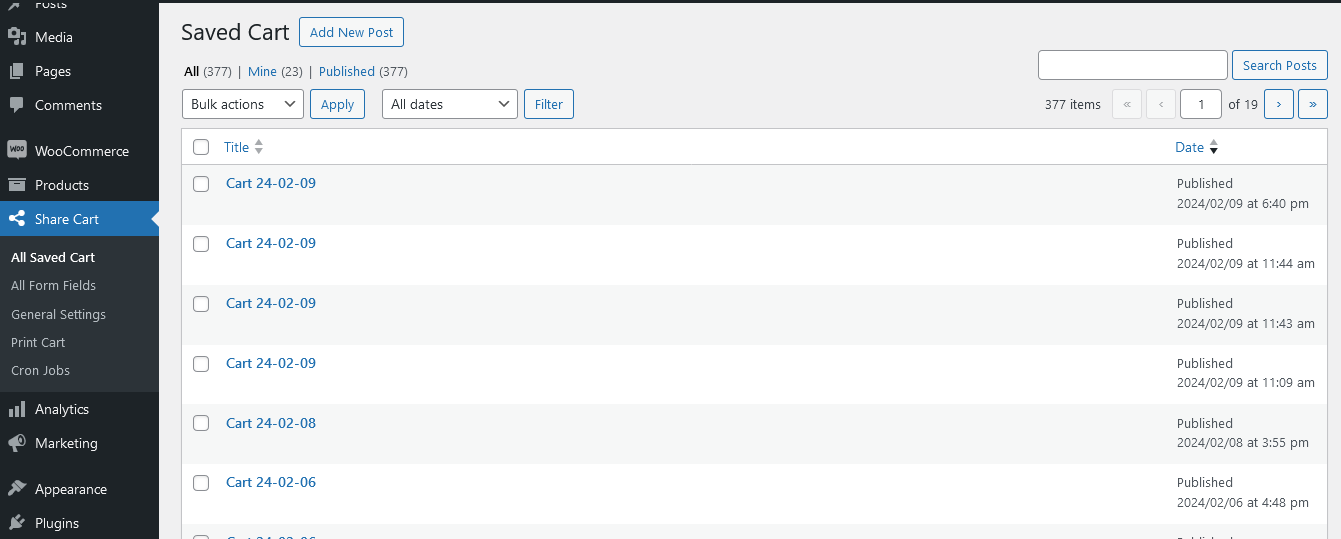
Task: Show All (377) posts filter link
Action: click(x=208, y=72)
